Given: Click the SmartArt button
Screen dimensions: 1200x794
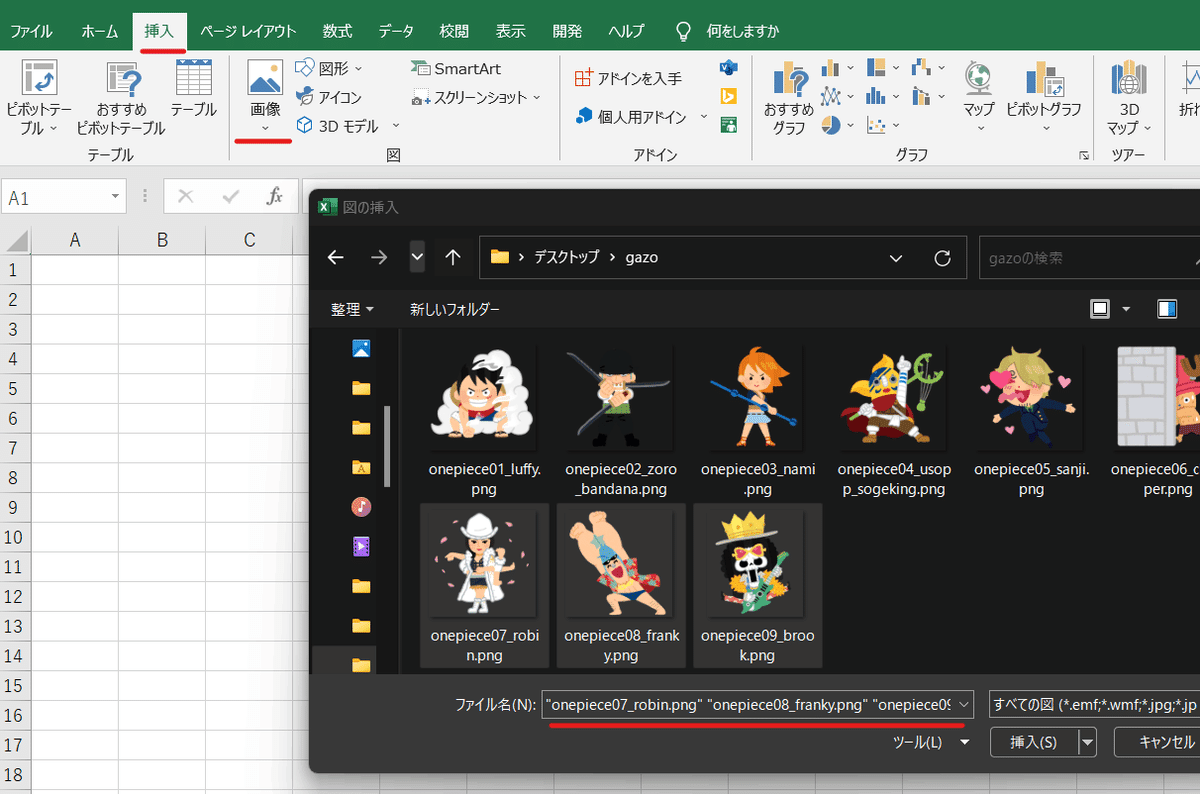Looking at the screenshot, I should [455, 68].
